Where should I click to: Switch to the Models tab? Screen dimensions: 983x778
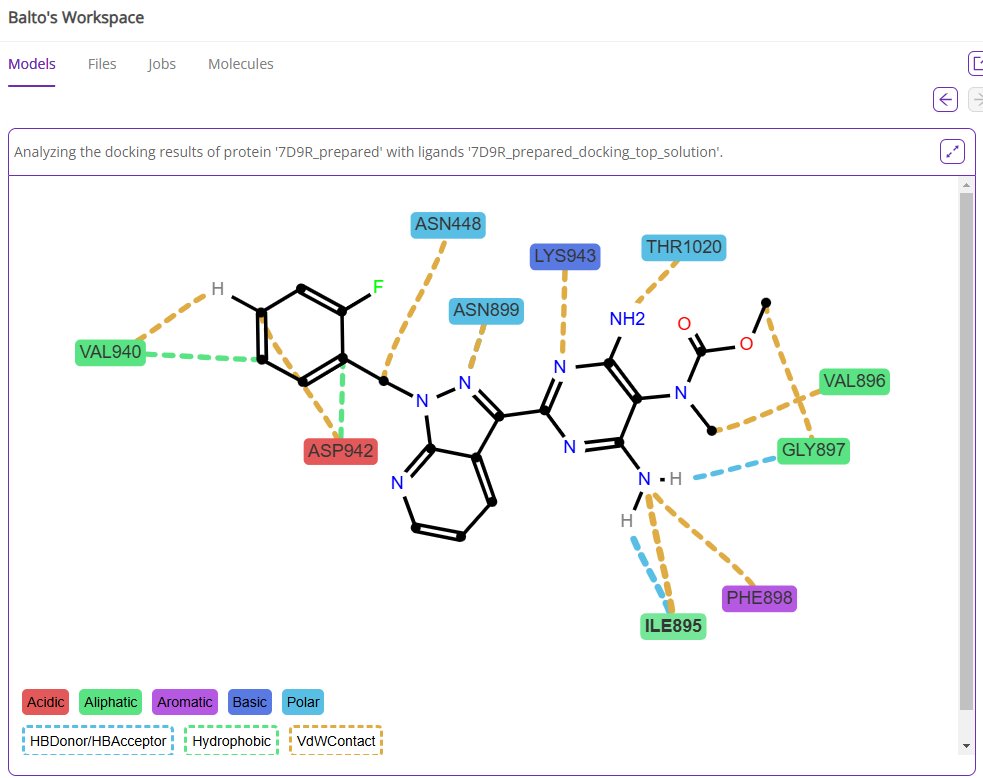coord(32,64)
